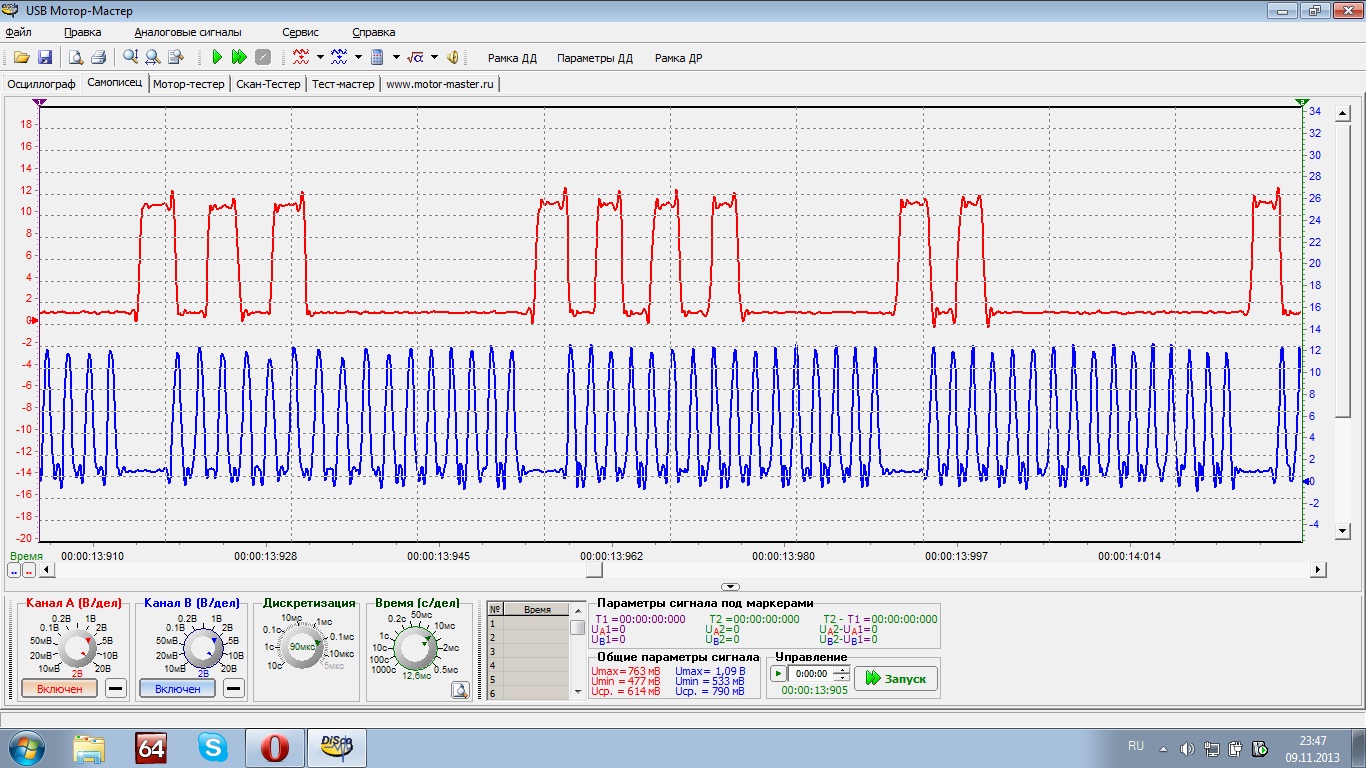Open the Файл menu

[x=18, y=32]
